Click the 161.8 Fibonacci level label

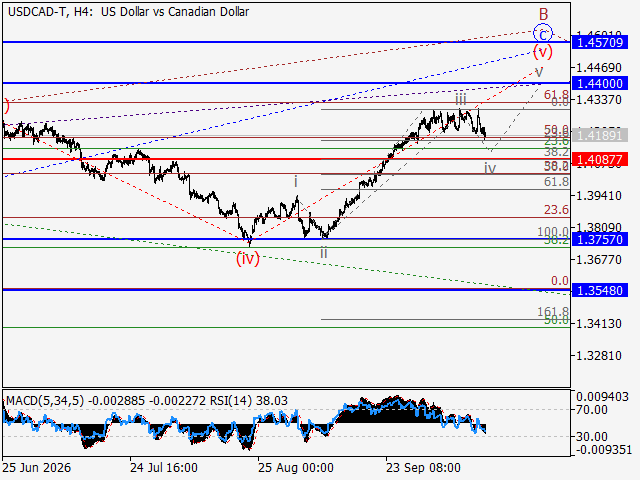tap(553, 311)
